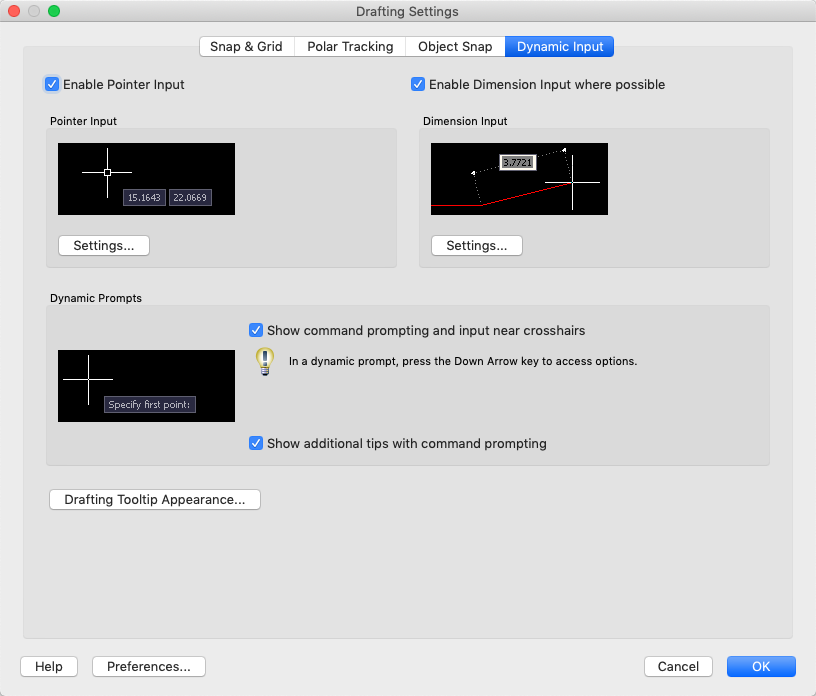Open Drafting Tooltip Appearance dialog
Viewport: 816px width, 696px height.
(x=155, y=499)
